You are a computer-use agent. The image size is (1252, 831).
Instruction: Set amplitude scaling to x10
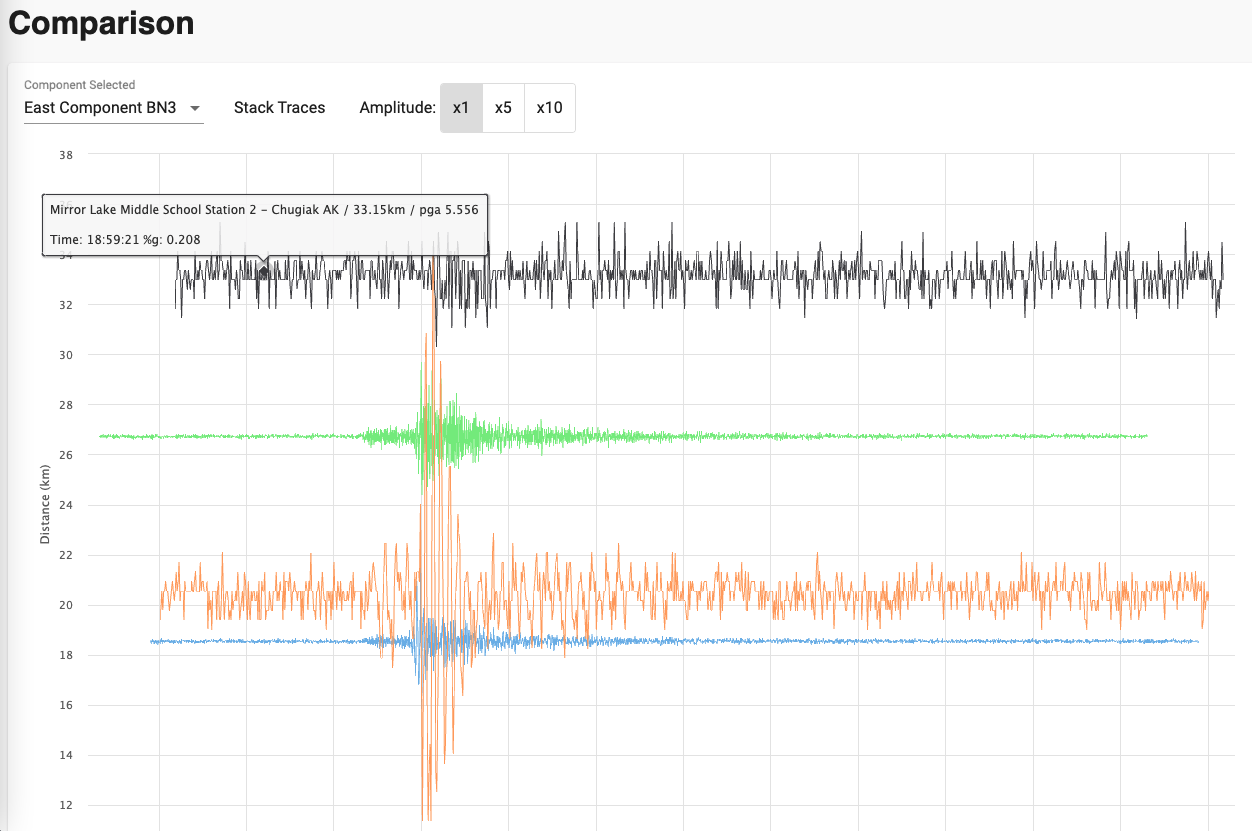pos(549,107)
